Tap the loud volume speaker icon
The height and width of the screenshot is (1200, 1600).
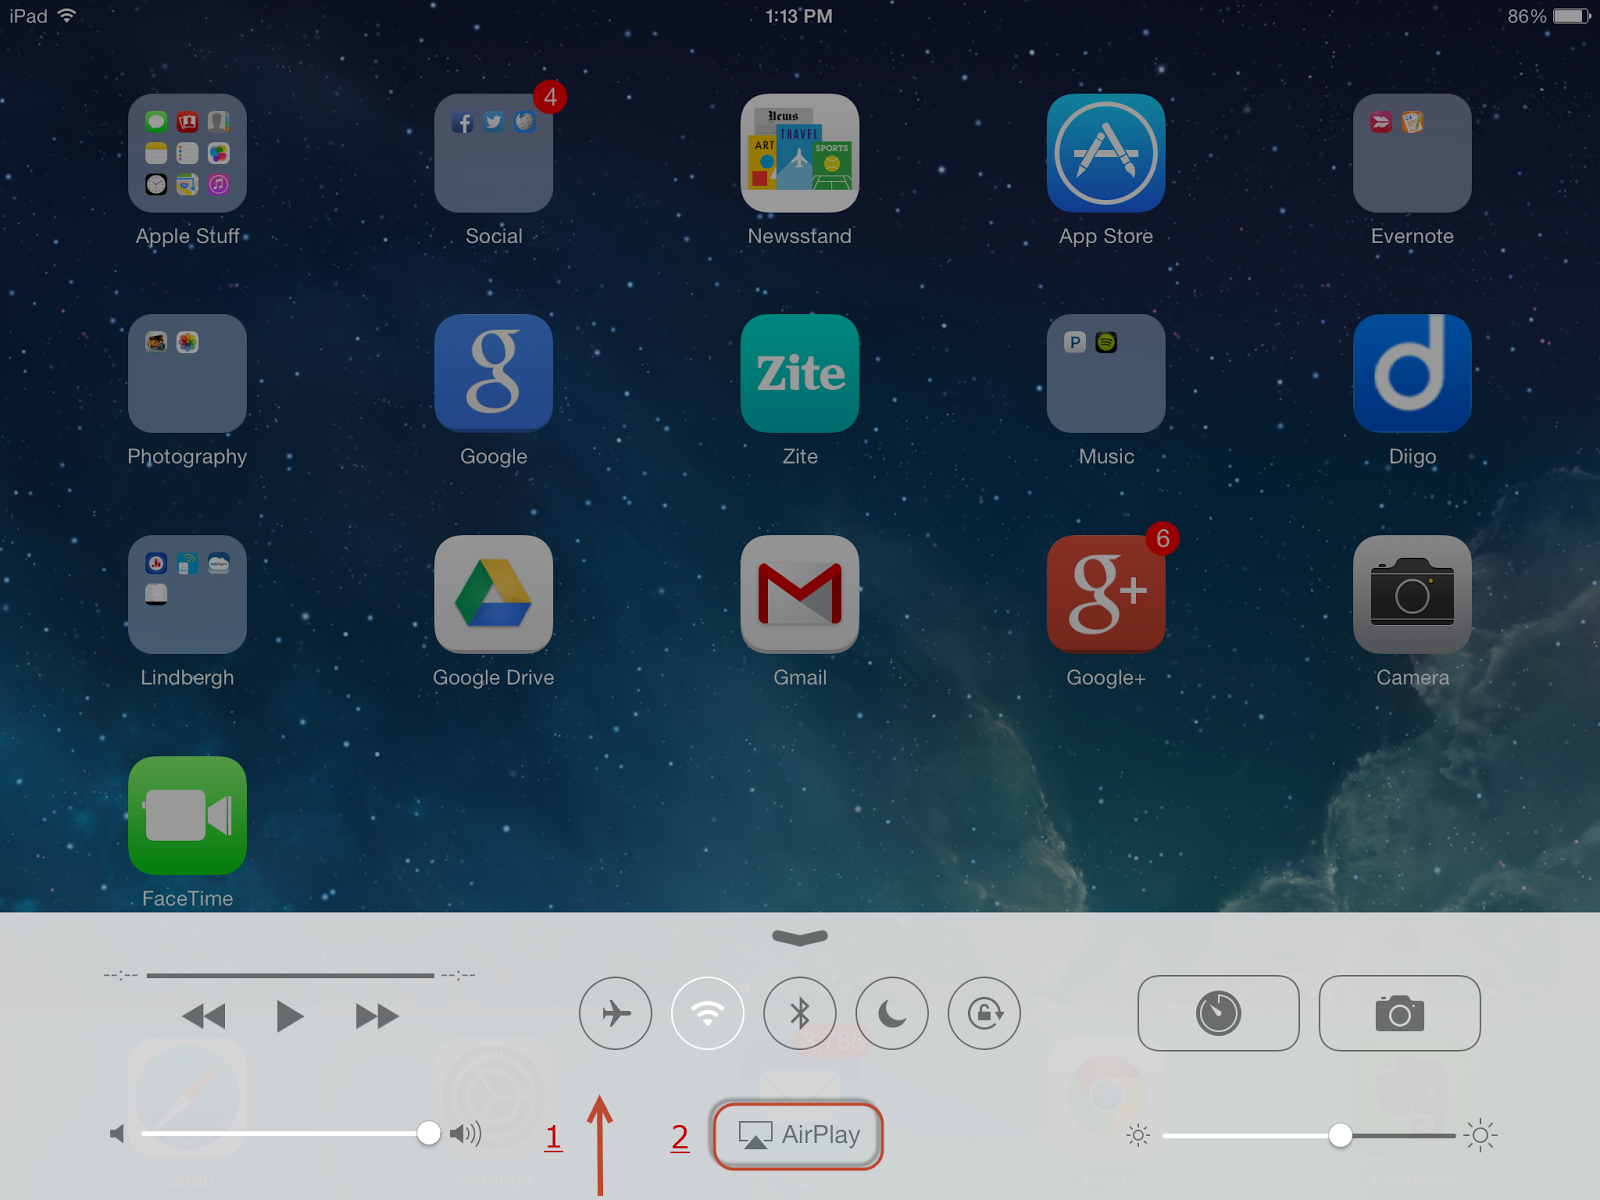click(466, 1134)
